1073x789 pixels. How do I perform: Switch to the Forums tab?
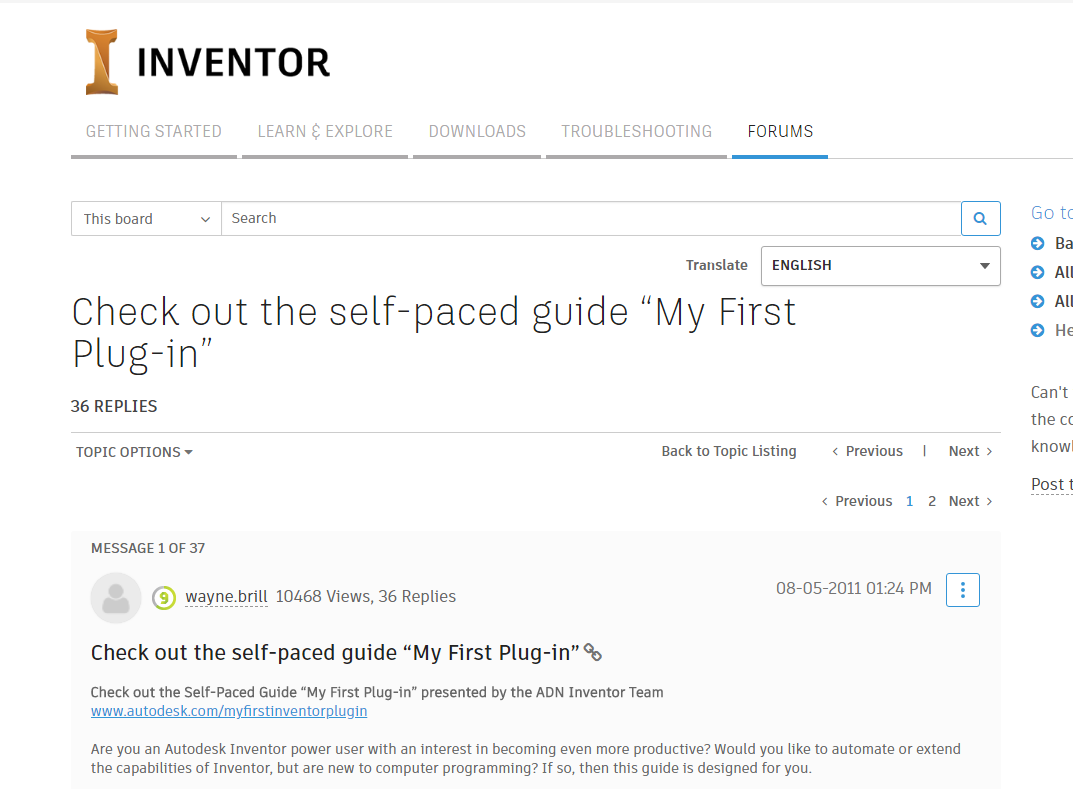point(780,131)
